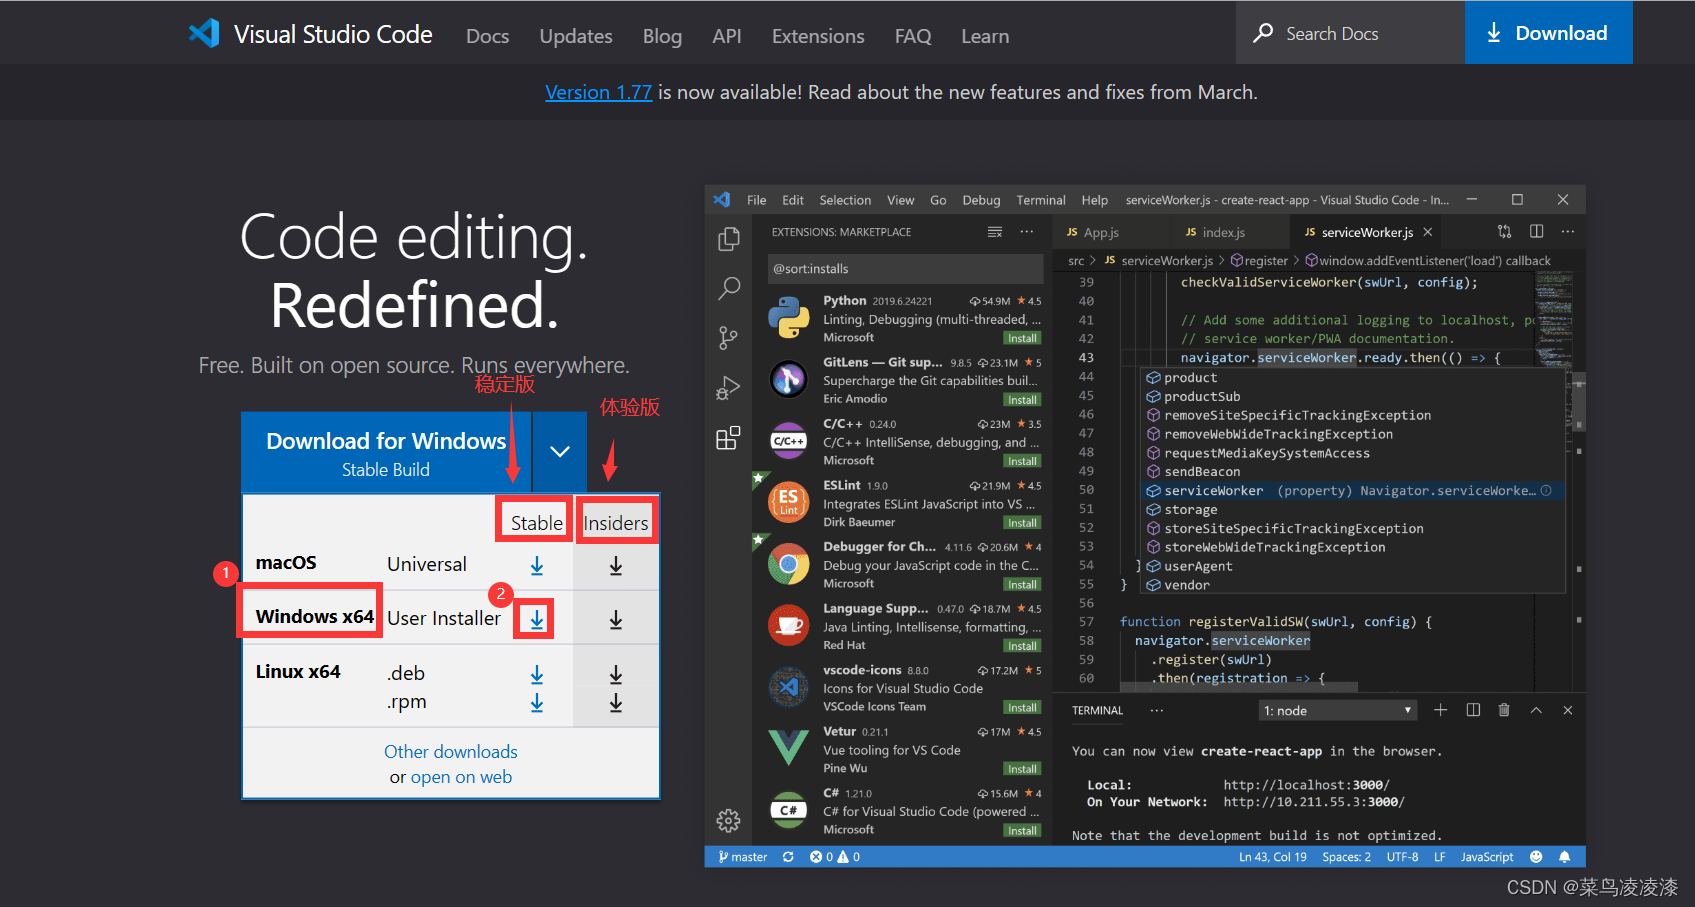Open Extensions icon in activity bar

(x=729, y=438)
